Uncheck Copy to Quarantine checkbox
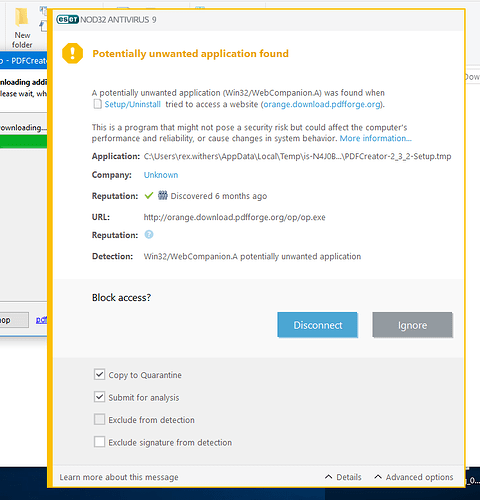 point(99,374)
